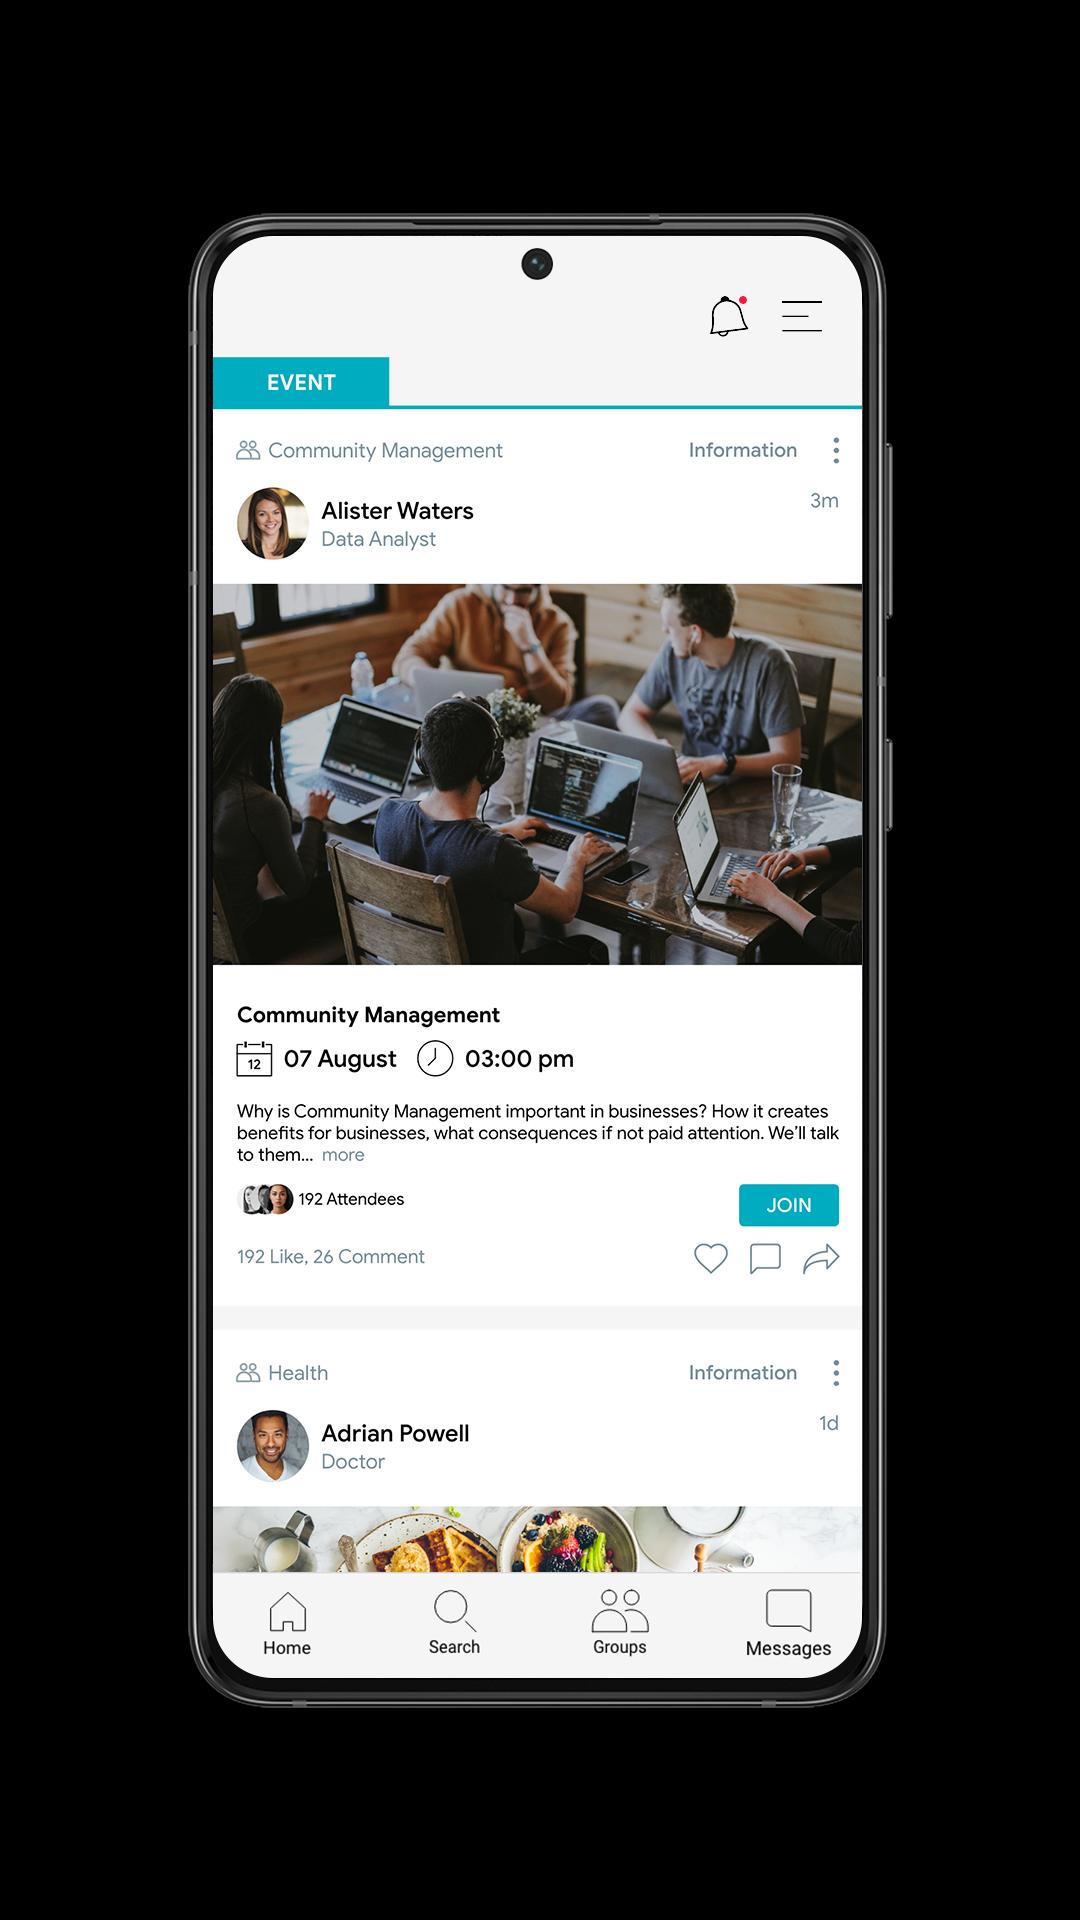
Task: Open three-dot options on Community Management post
Action: [x=836, y=450]
